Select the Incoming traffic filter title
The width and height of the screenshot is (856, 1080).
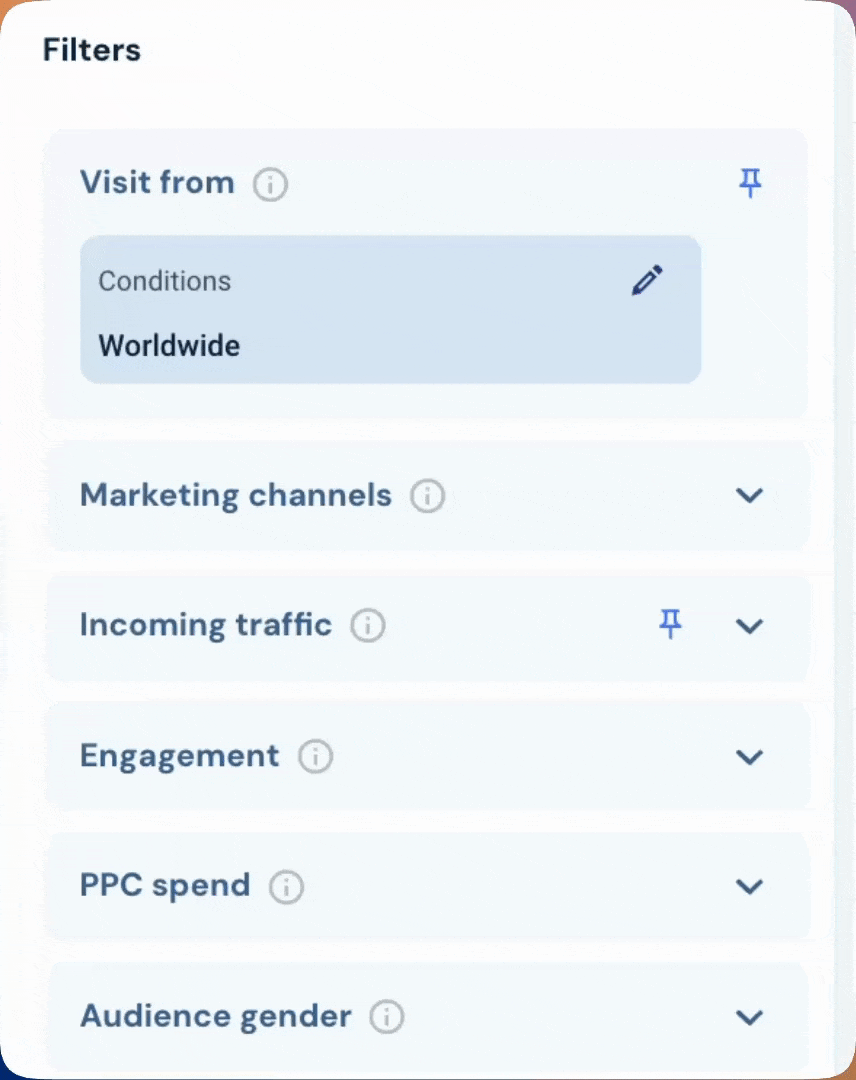coord(206,625)
